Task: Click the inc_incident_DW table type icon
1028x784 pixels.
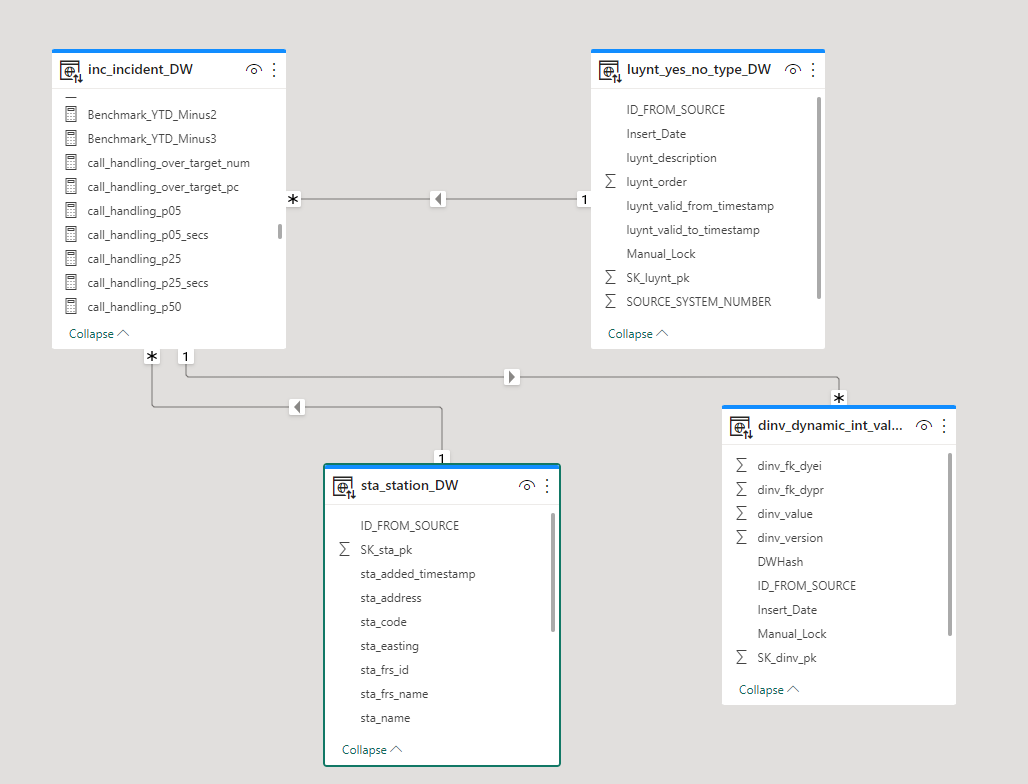Action: point(71,71)
